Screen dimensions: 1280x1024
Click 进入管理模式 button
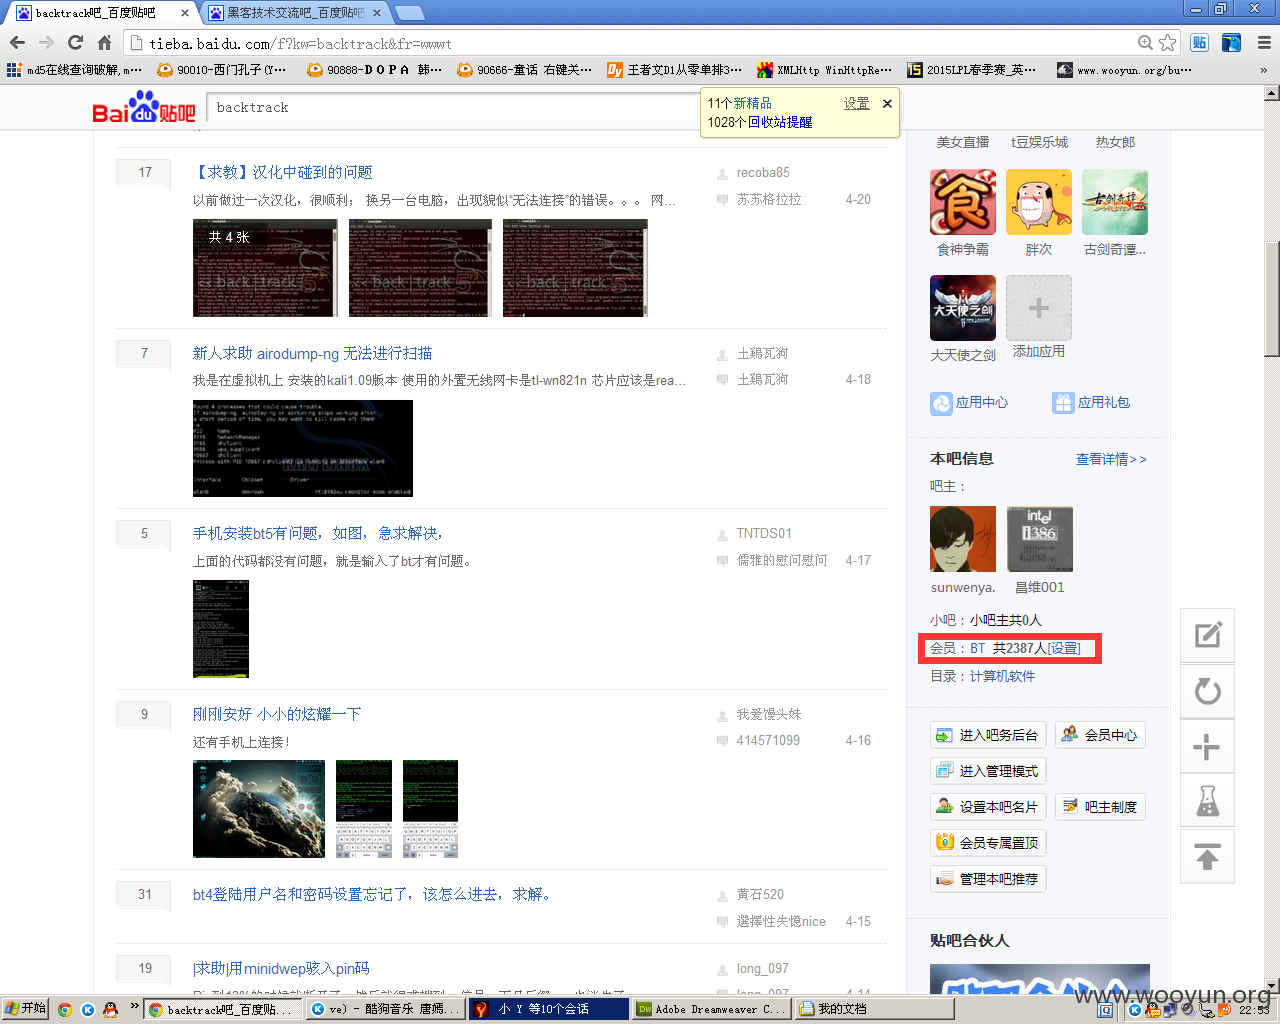click(988, 771)
